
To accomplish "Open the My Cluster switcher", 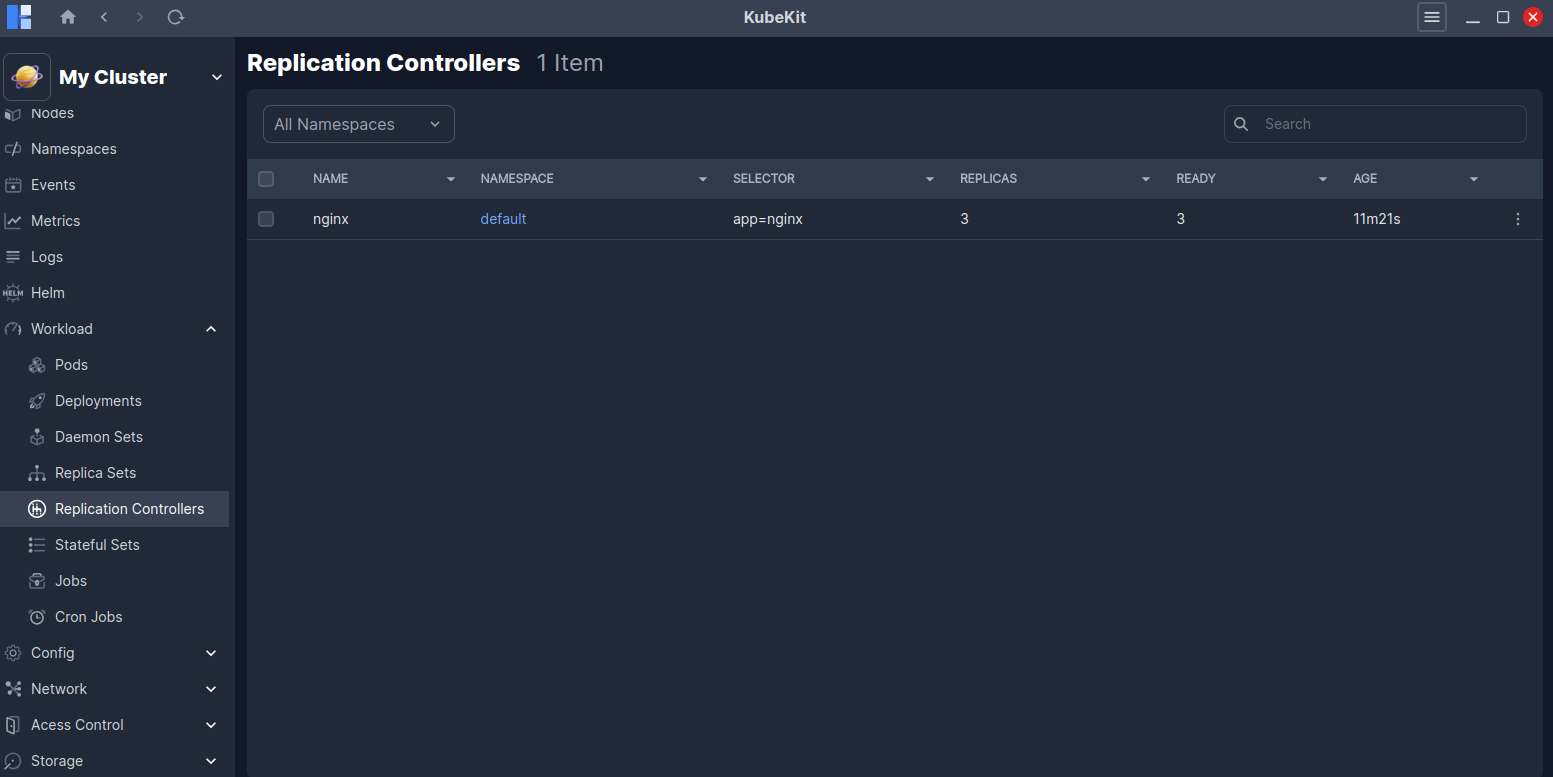I will (x=115, y=76).
